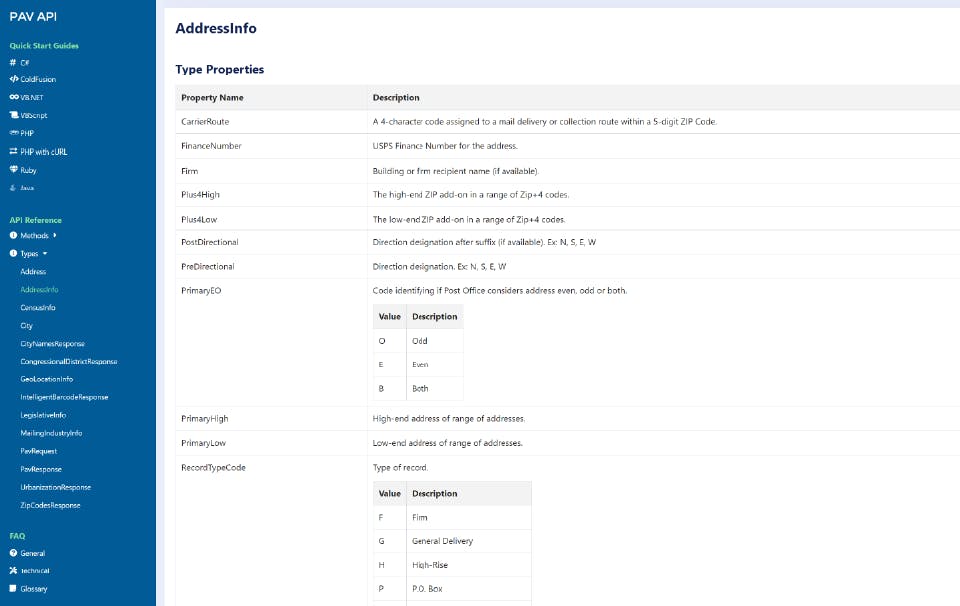Go to IntelligentBarcodeResponse type
This screenshot has height=606, width=960.
click(64, 397)
